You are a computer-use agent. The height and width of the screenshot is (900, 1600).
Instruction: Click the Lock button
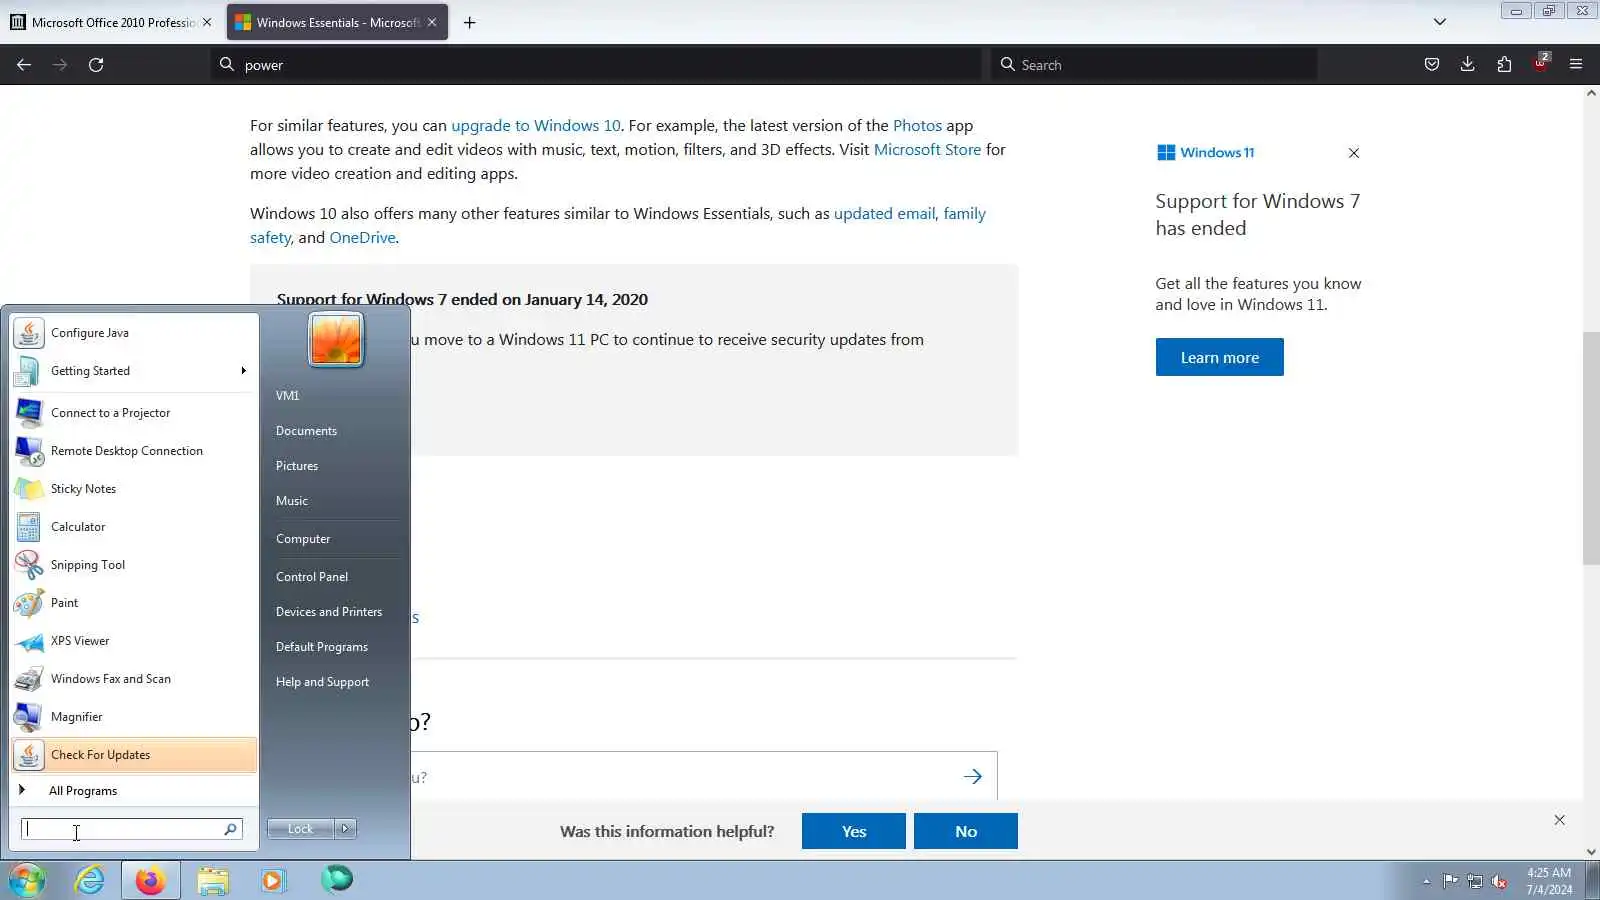(301, 829)
